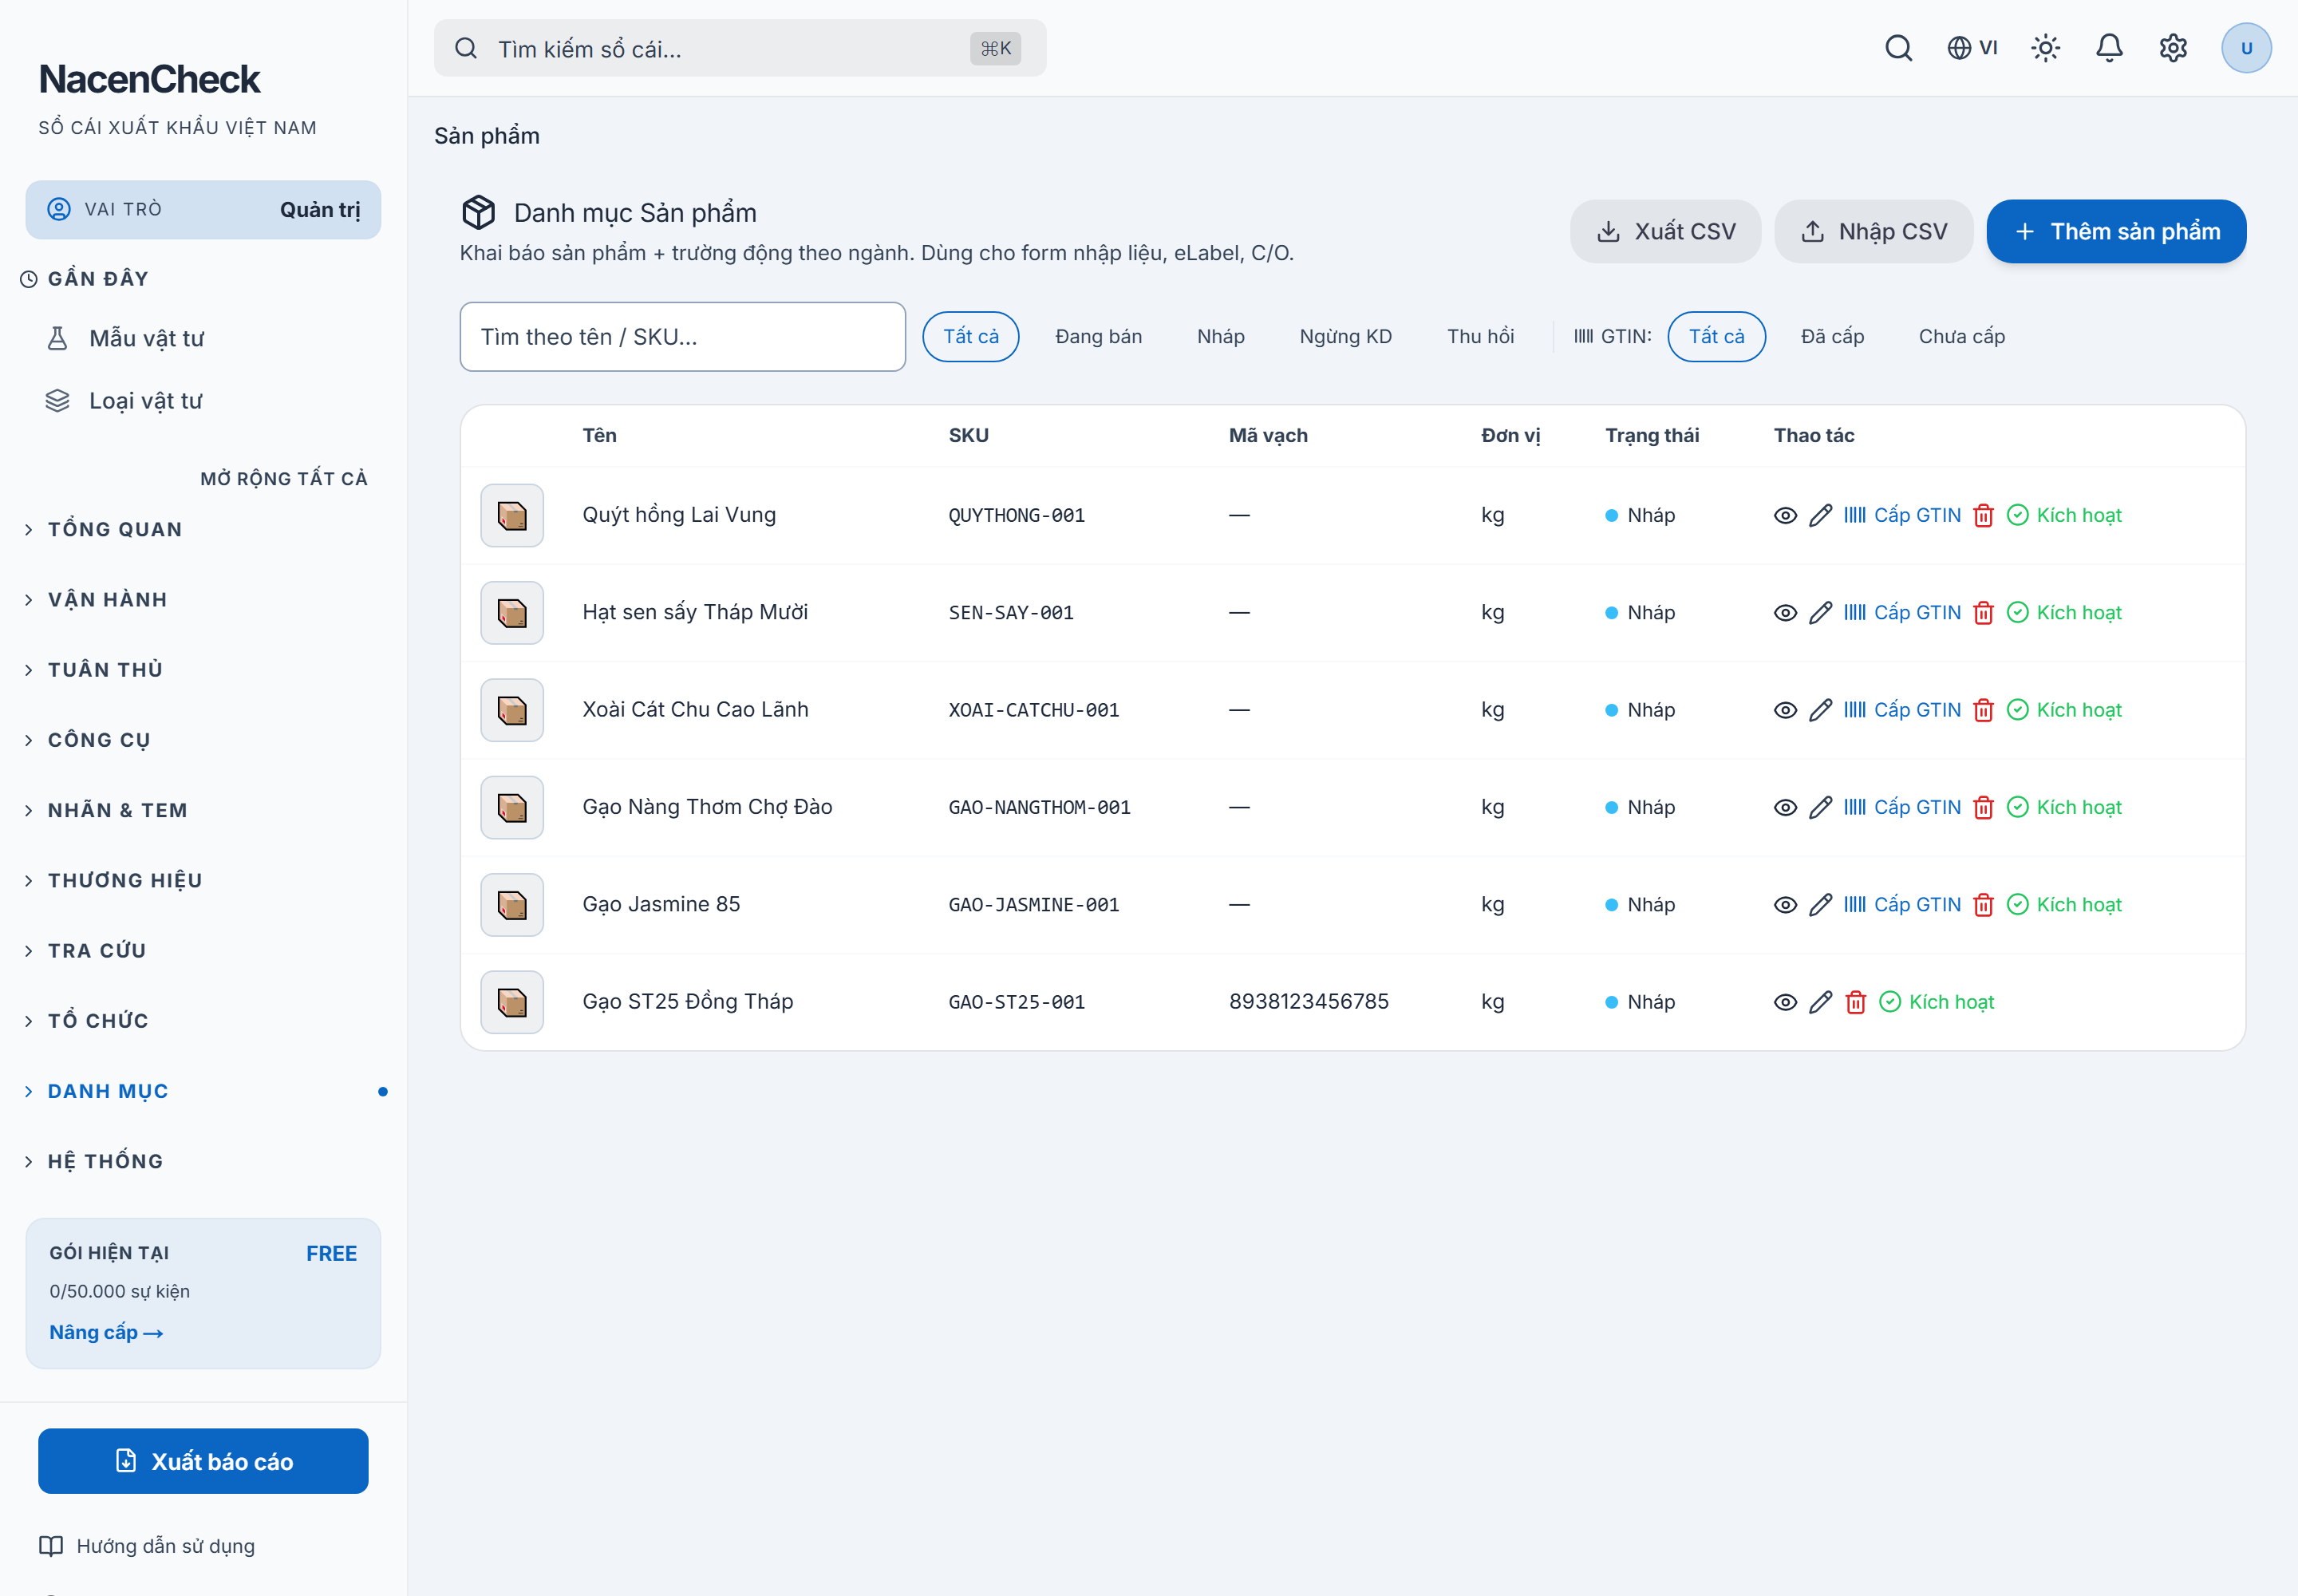
Task: View Gạo ST25 Đồng Tháp with eye icon
Action: point(1785,1002)
